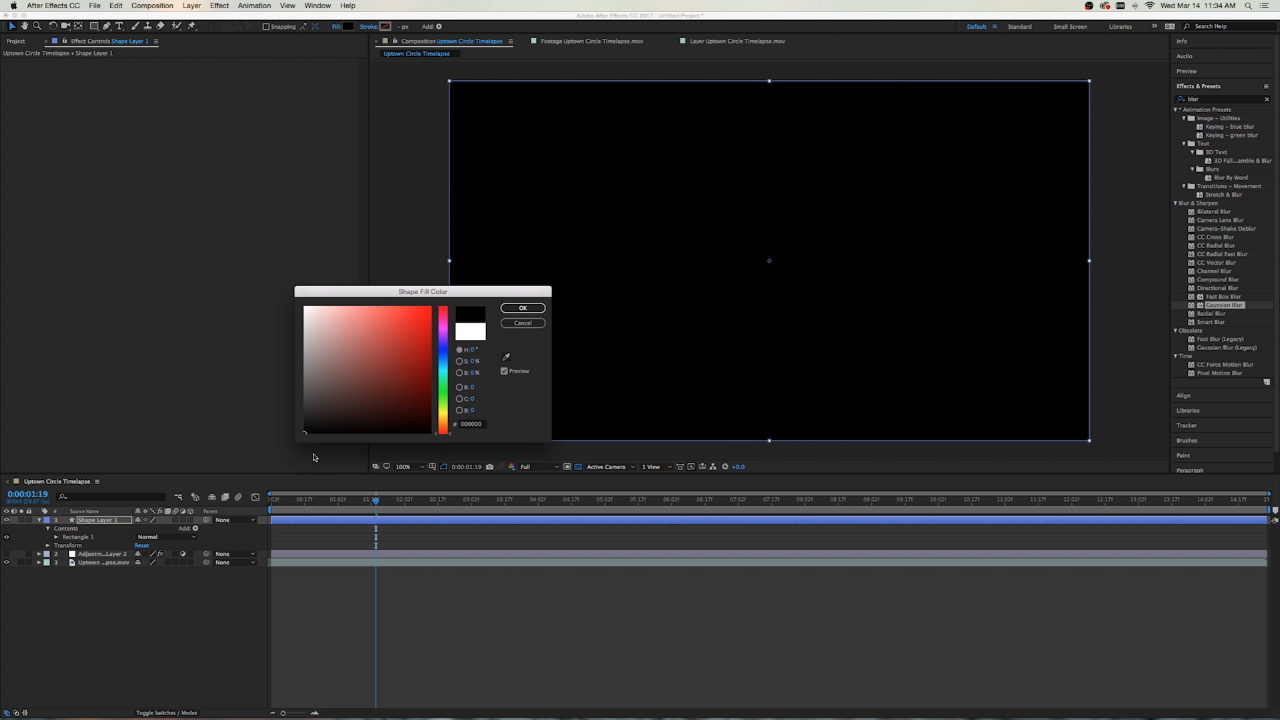This screenshot has height=720, width=1280.
Task: Open the Align panel
Action: 1183,396
